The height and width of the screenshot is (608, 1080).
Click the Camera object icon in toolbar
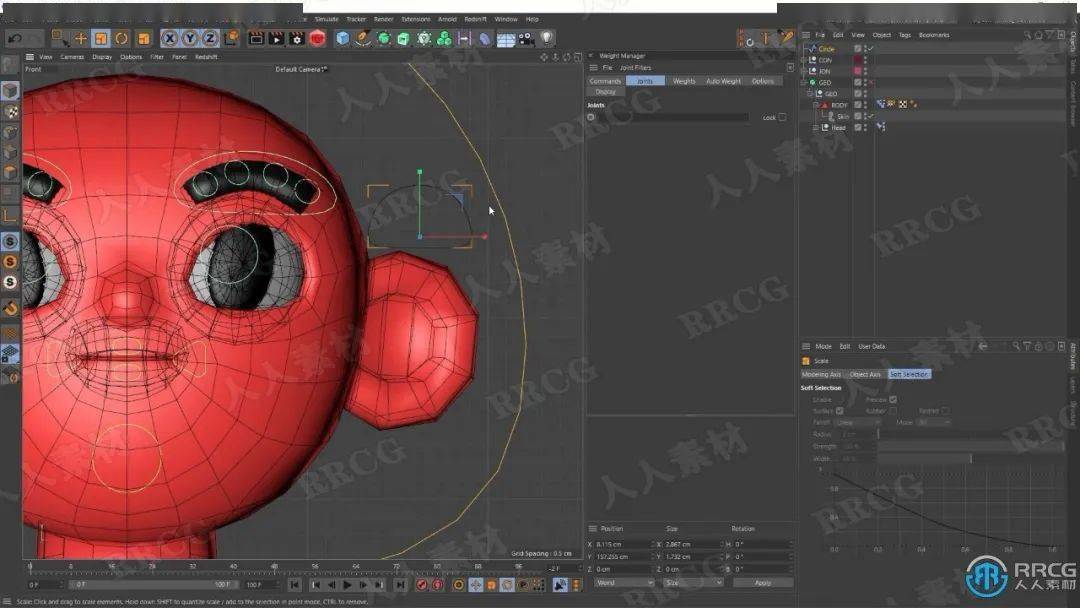[x=526, y=38]
